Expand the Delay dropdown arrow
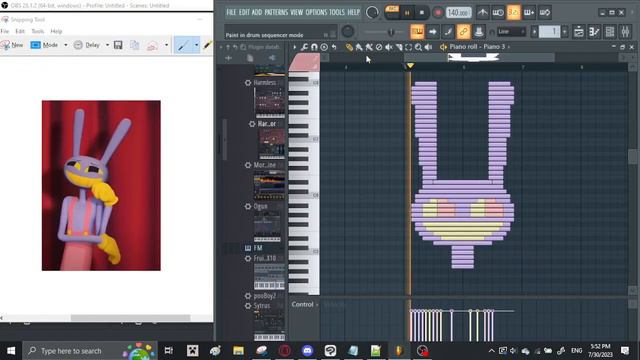This screenshot has width=640, height=360. pyautogui.click(x=107, y=45)
